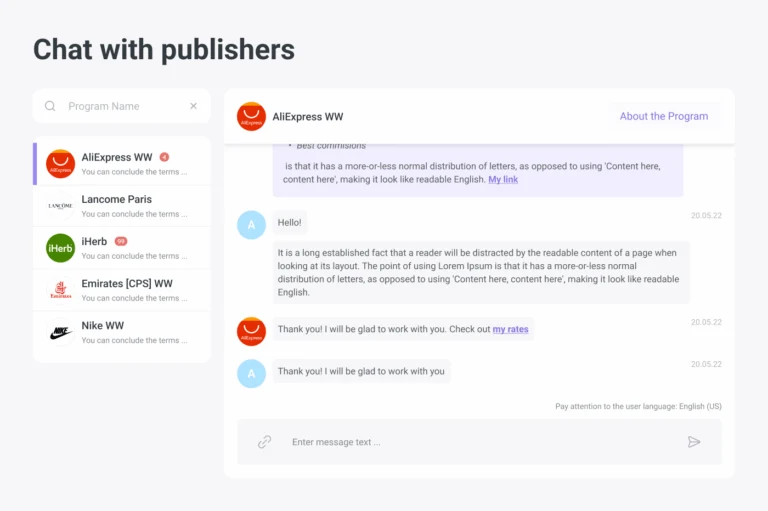This screenshot has width=768, height=511.
Task: Click the 'Pay attention to the user language' note
Action: tap(638, 406)
